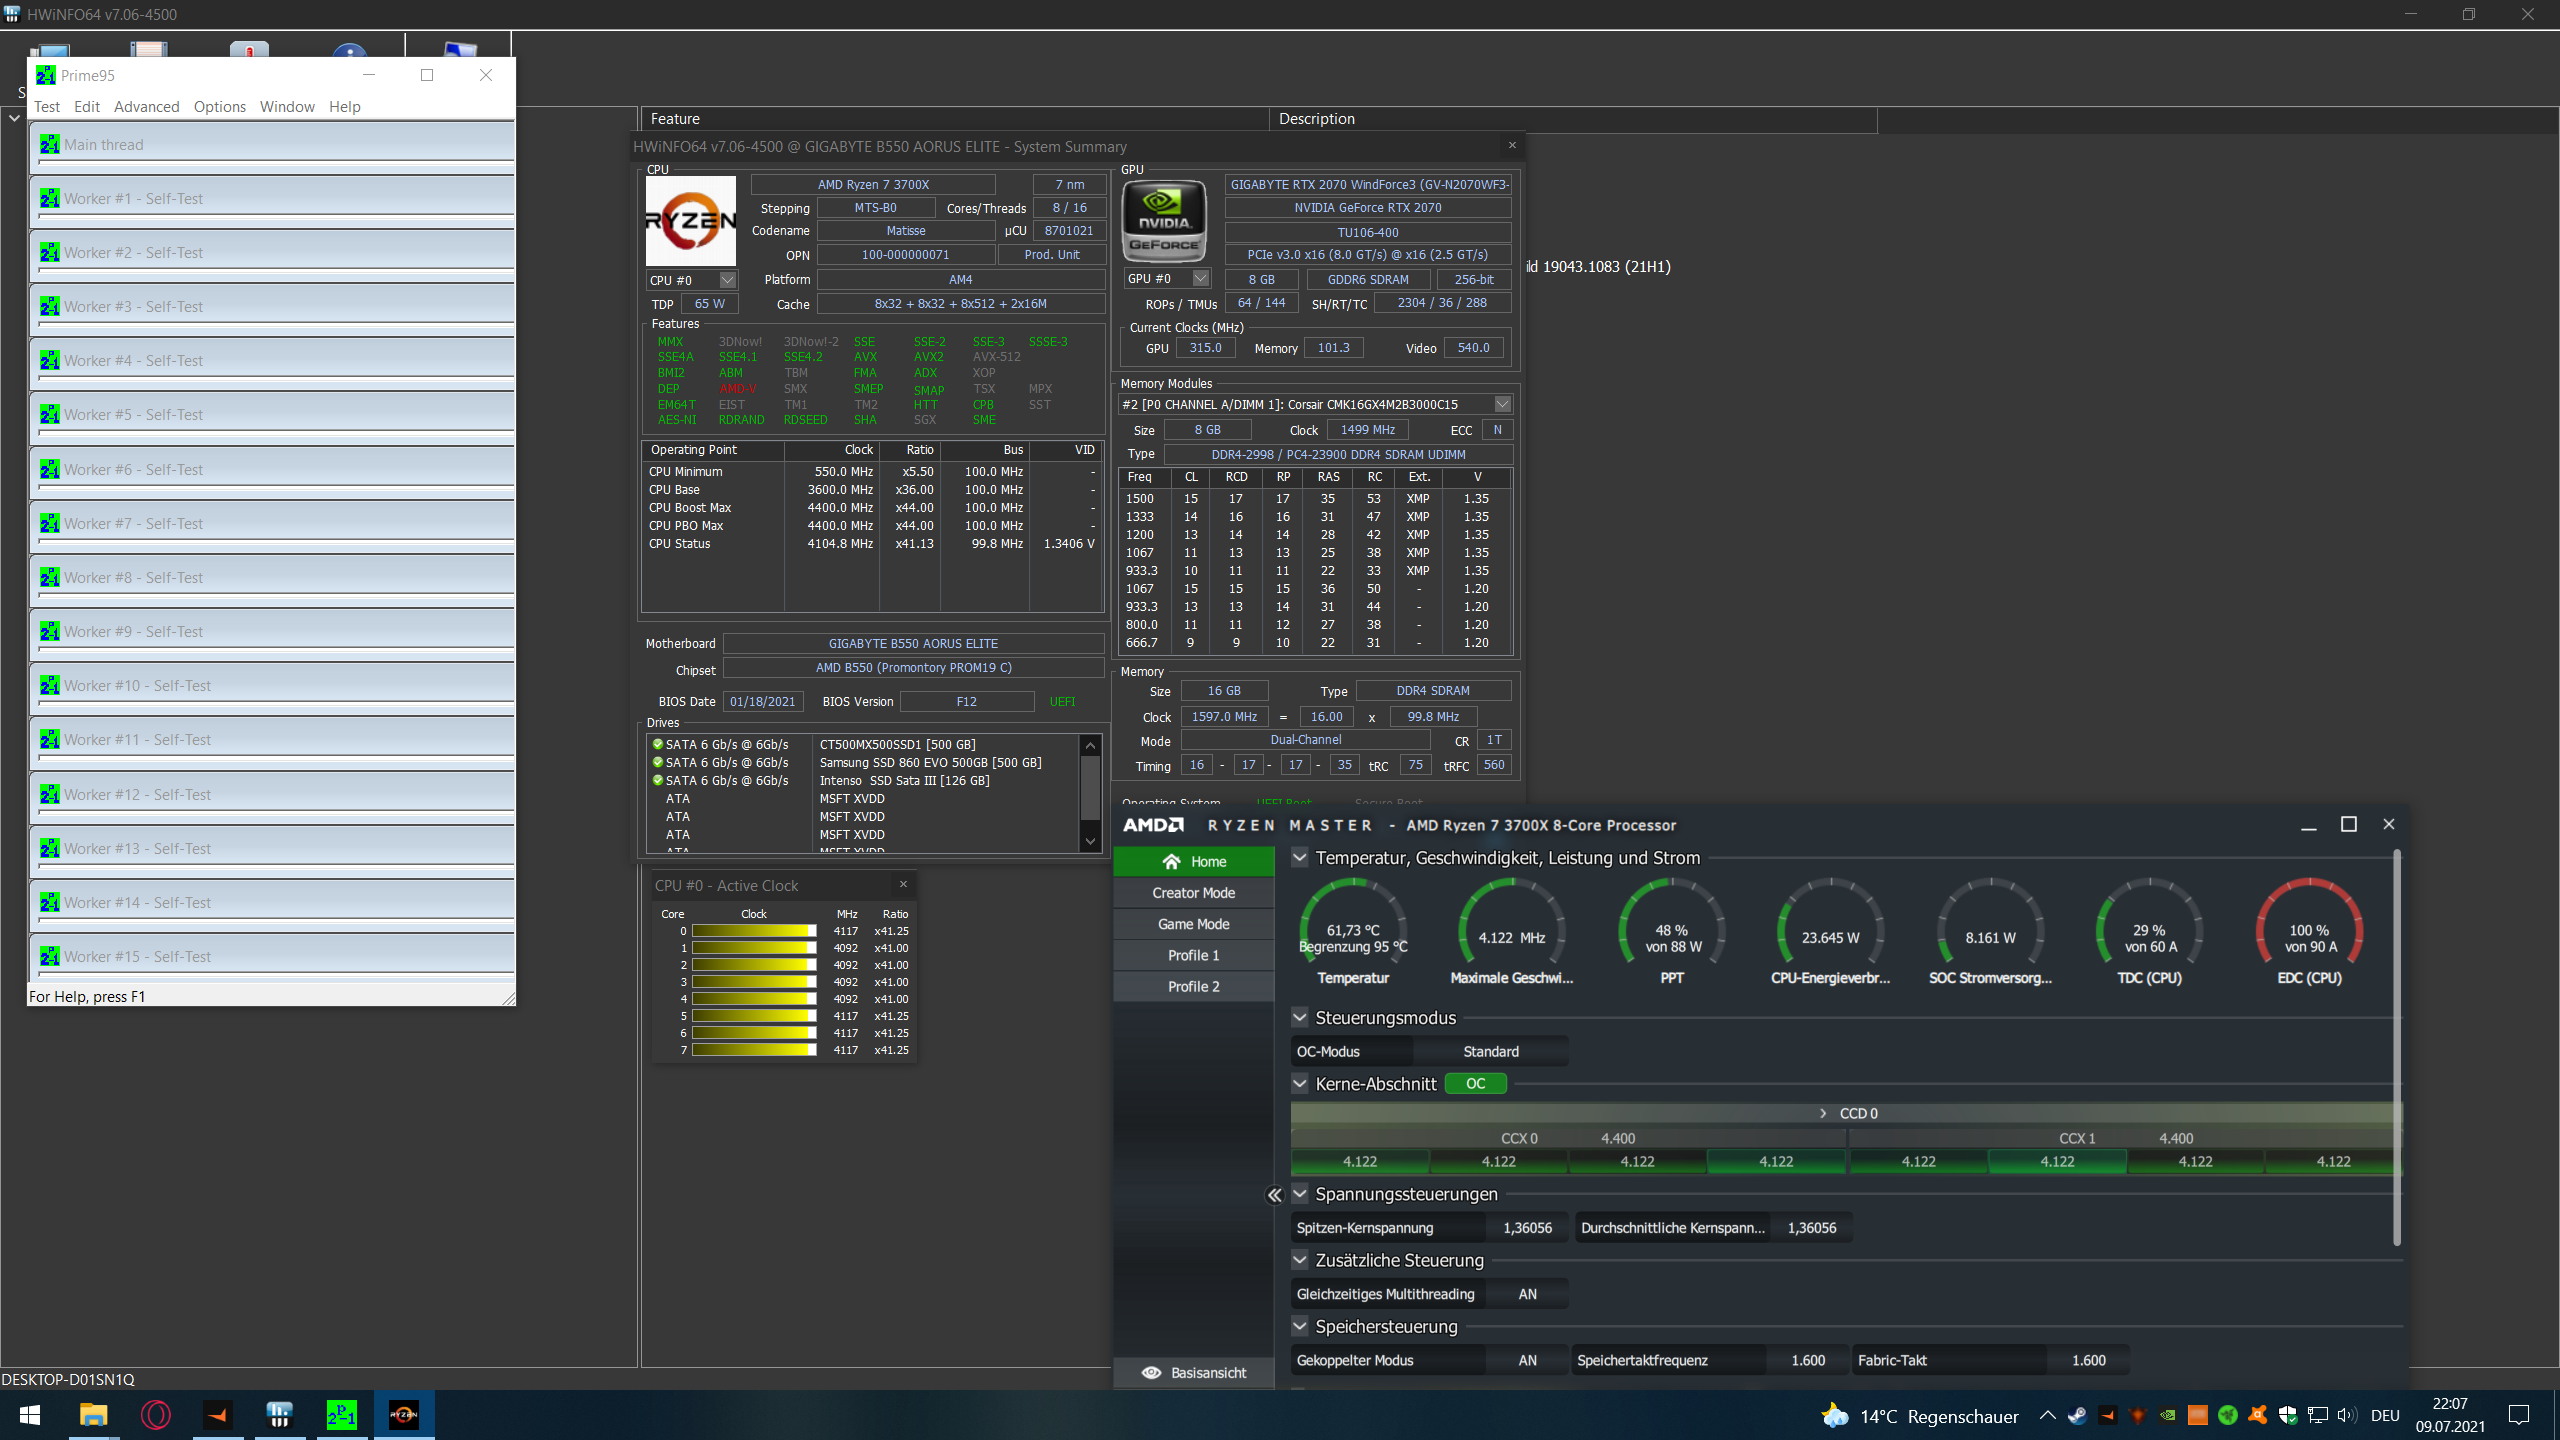Click the Game Mode button

(x=1193, y=924)
